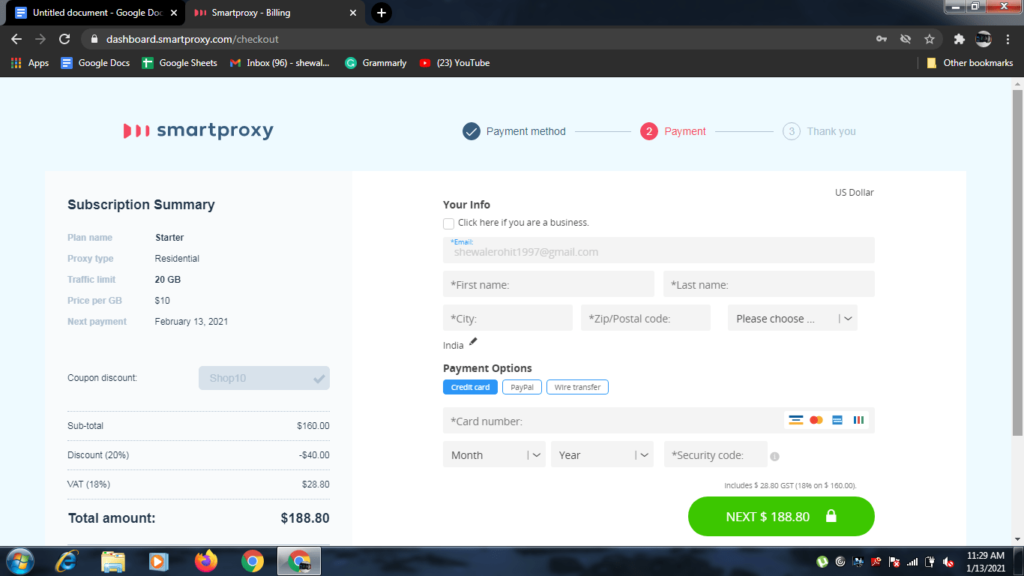This screenshot has height=576, width=1024.
Task: Click the Card number field
Action: point(658,421)
